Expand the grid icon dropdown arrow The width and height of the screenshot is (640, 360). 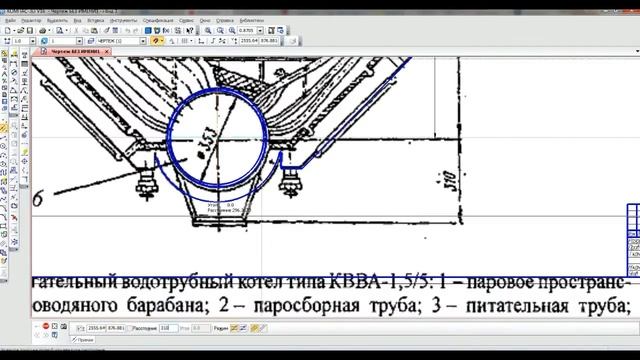pyautogui.click(x=191, y=41)
